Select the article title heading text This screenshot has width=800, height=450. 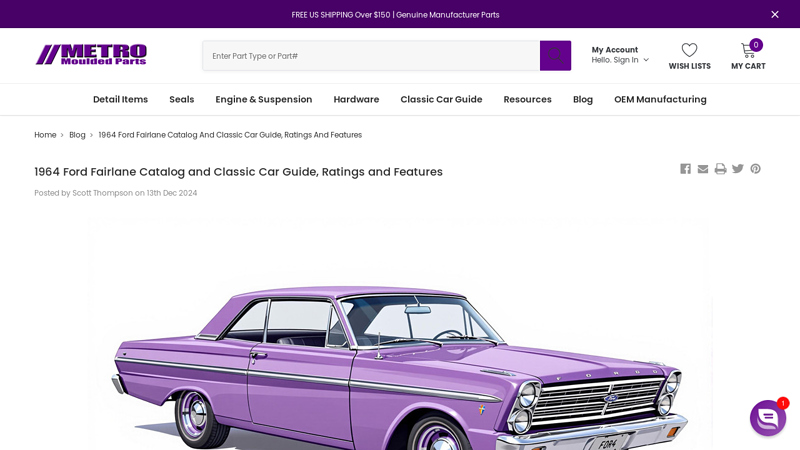(x=238, y=172)
